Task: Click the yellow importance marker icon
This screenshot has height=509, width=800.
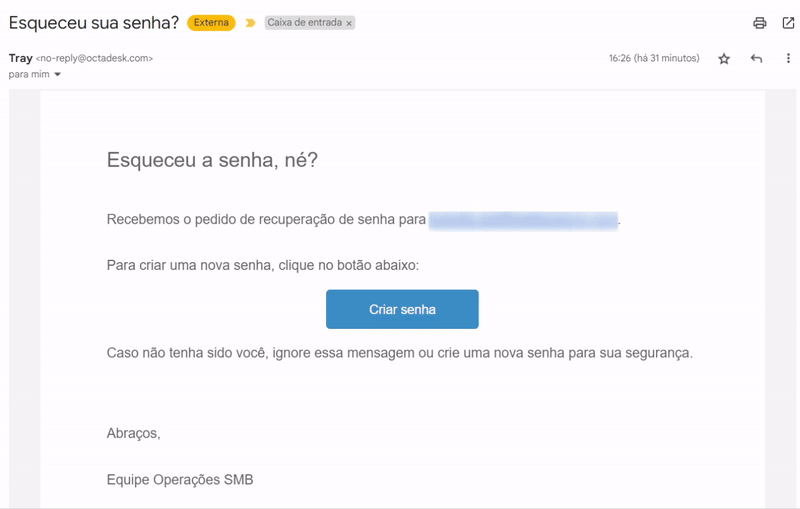Action: point(250,23)
